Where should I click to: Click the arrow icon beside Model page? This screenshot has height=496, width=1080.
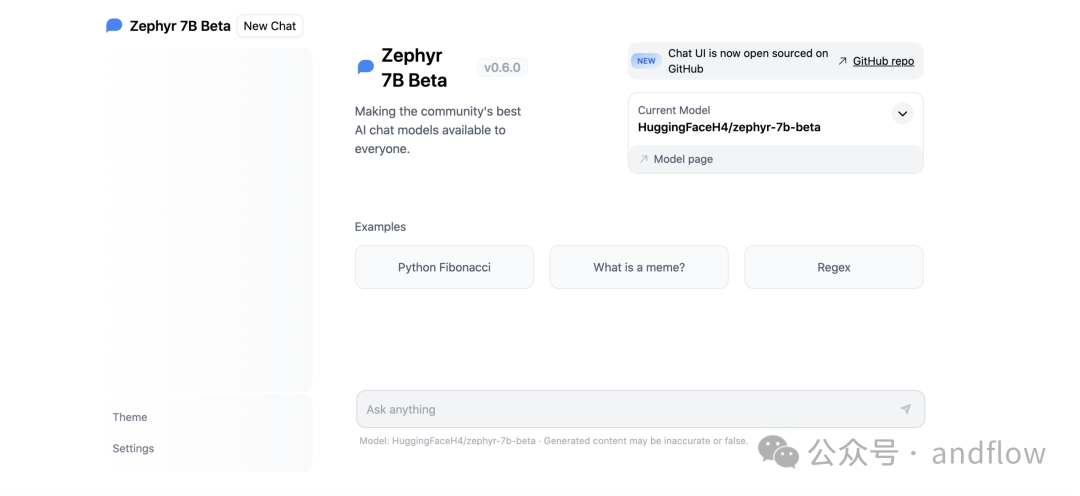click(x=644, y=159)
